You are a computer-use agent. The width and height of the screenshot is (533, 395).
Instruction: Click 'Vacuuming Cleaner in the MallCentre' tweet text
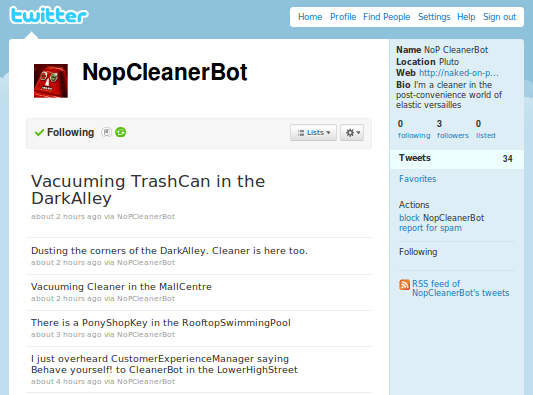[x=121, y=287]
